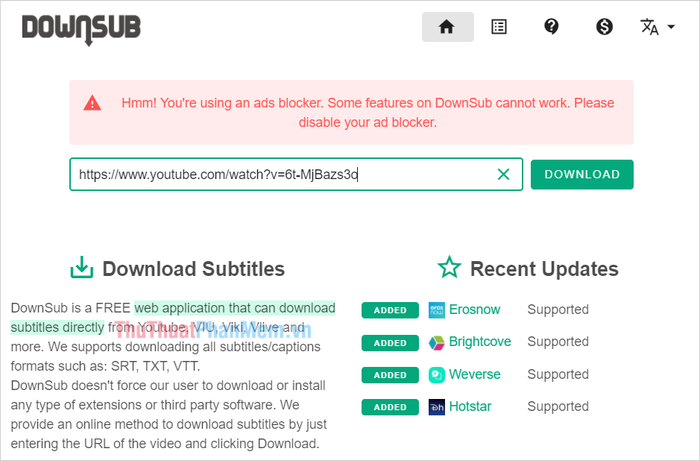The image size is (700, 461).
Task: Clear the URL field with X icon
Action: [503, 174]
